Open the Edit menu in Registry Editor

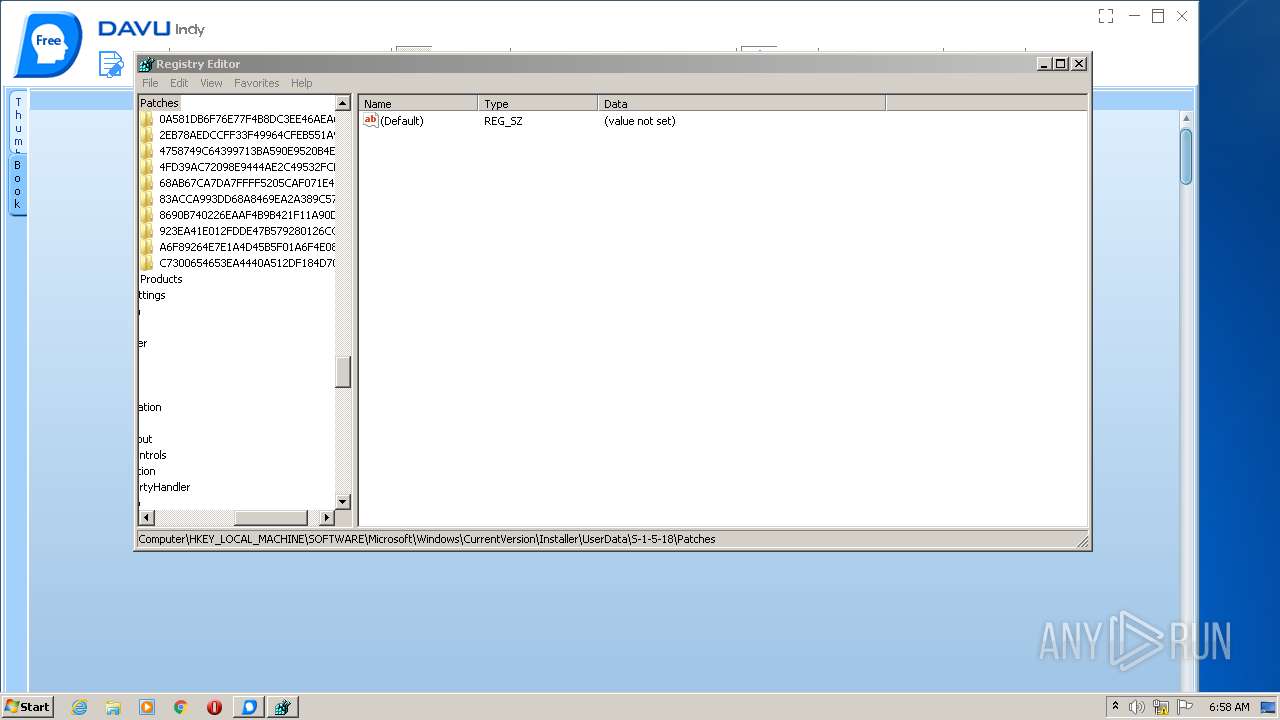click(x=179, y=83)
